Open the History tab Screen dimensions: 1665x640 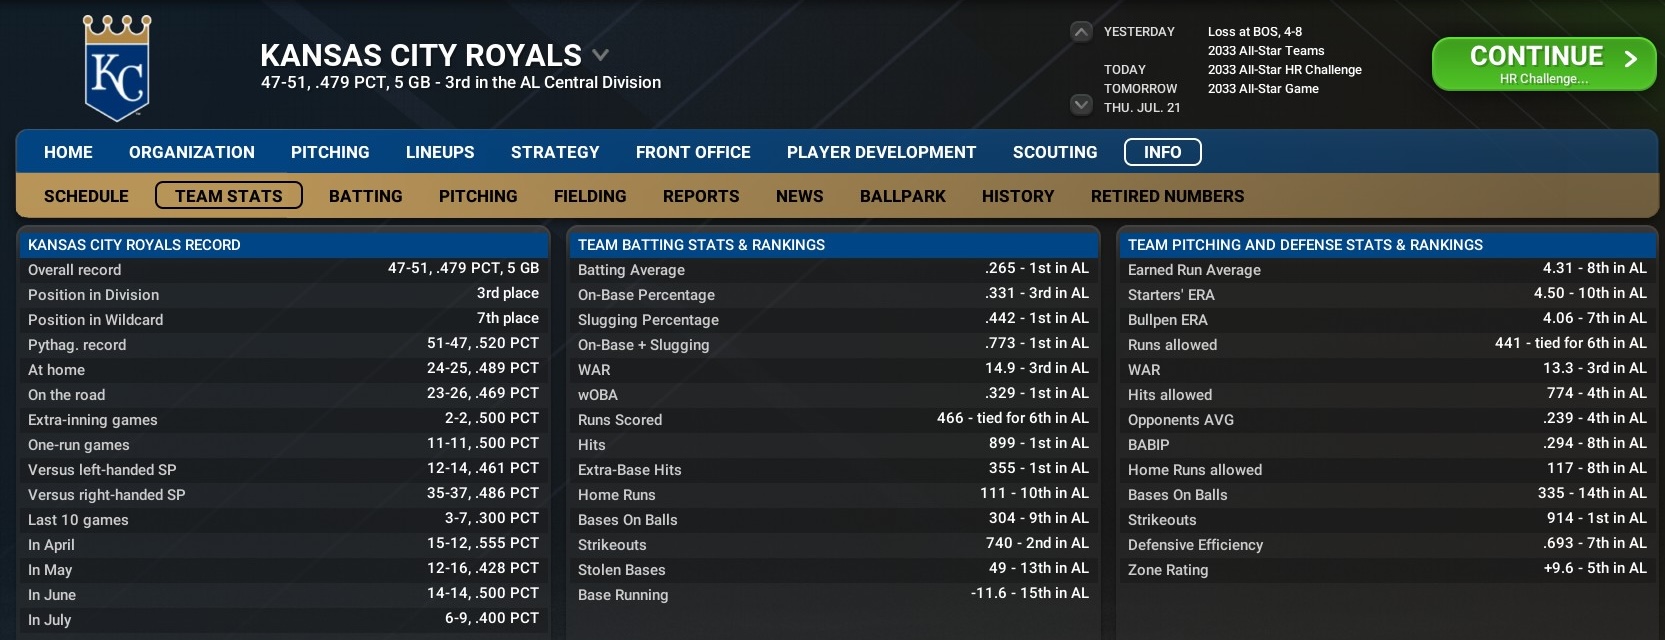click(1018, 196)
